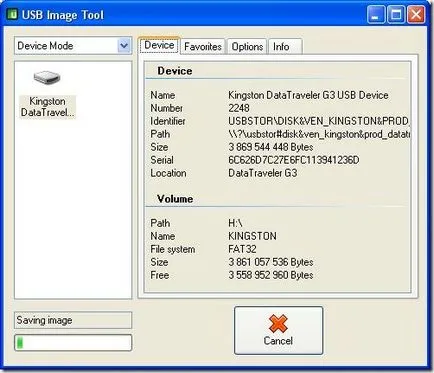Image resolution: width=434 pixels, height=373 pixels.
Task: Open the Options tab
Action: pyautogui.click(x=247, y=46)
